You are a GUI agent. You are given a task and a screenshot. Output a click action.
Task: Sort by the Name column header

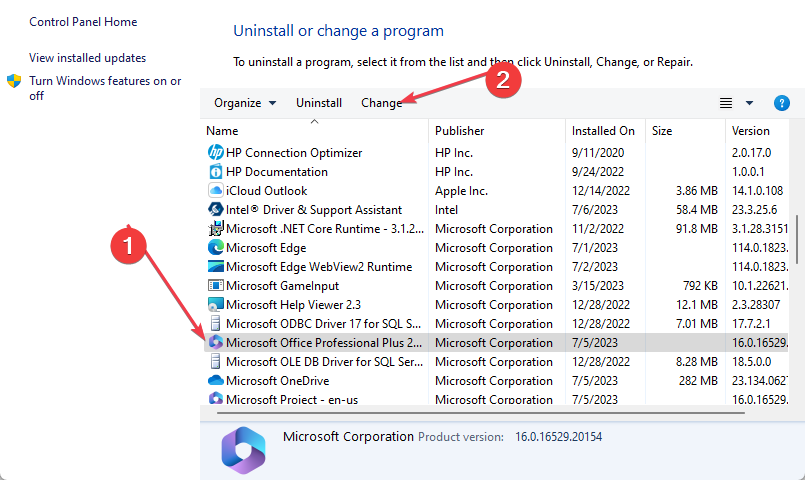click(314, 131)
